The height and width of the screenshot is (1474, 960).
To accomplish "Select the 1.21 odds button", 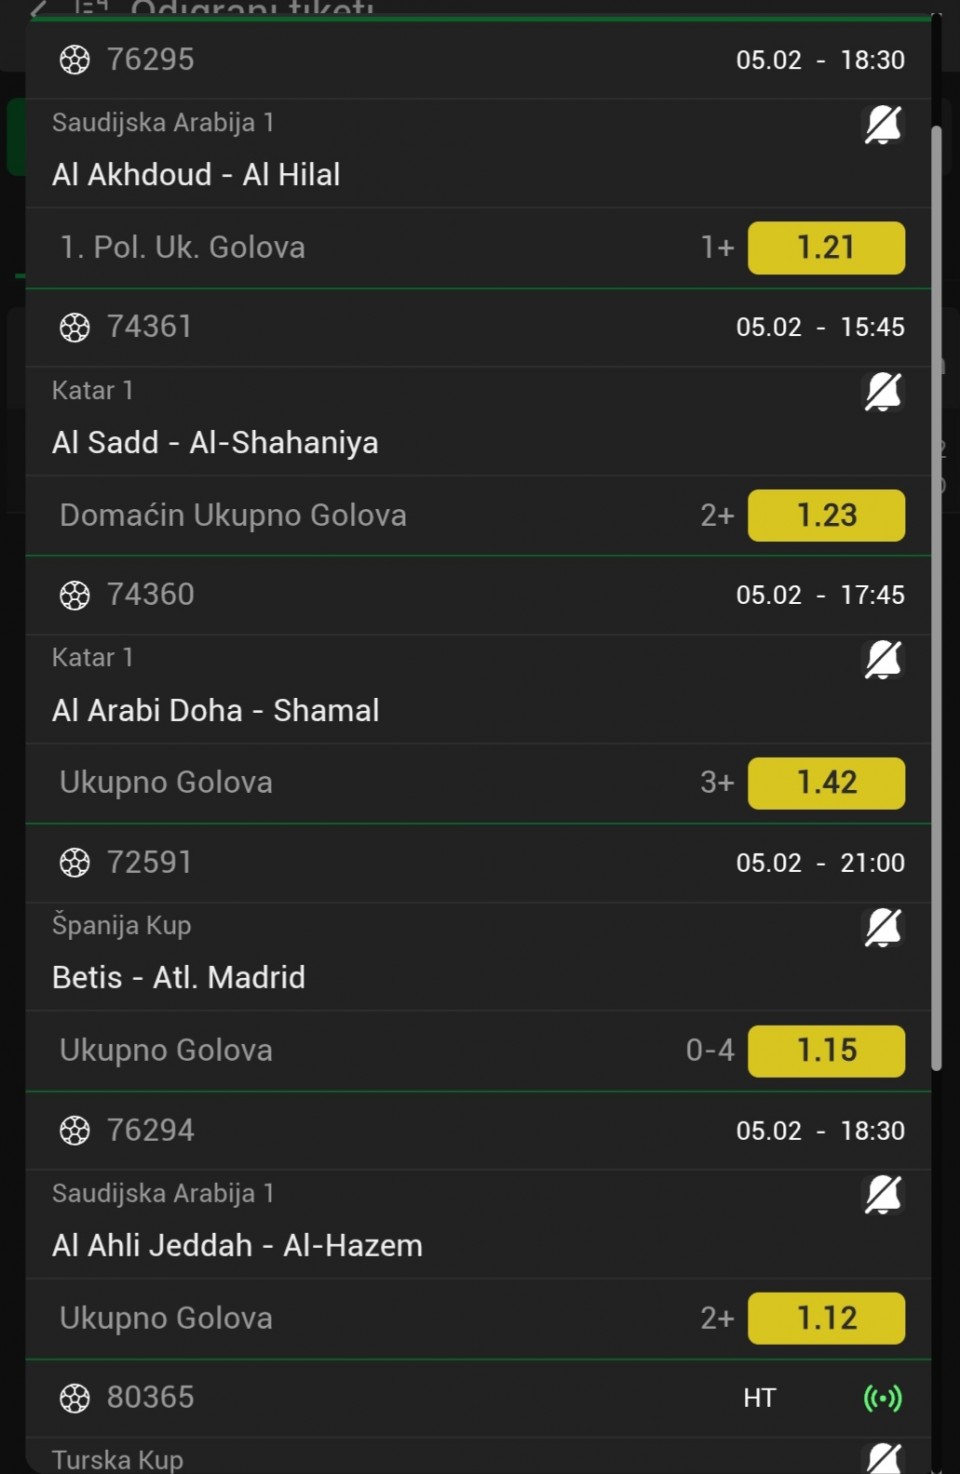I will (x=826, y=248).
